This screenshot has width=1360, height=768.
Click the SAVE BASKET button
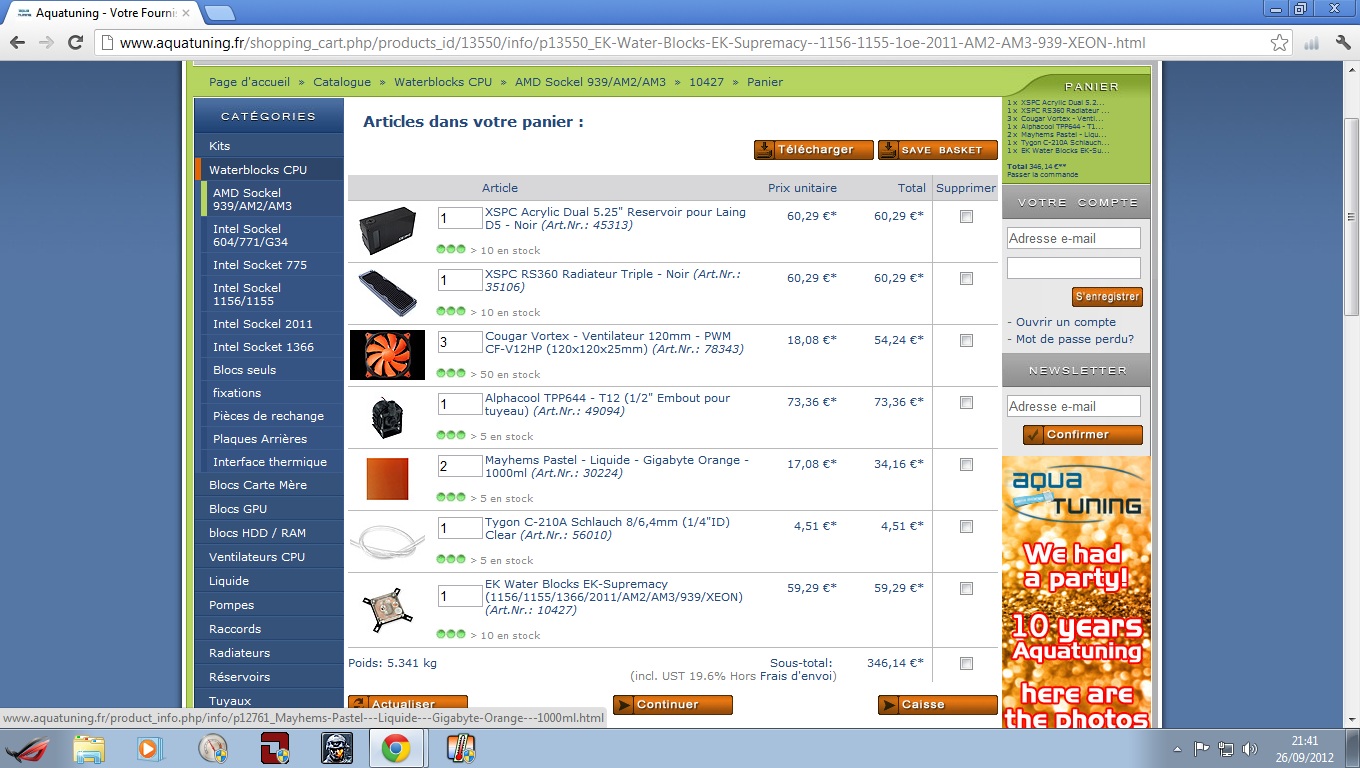click(937, 150)
